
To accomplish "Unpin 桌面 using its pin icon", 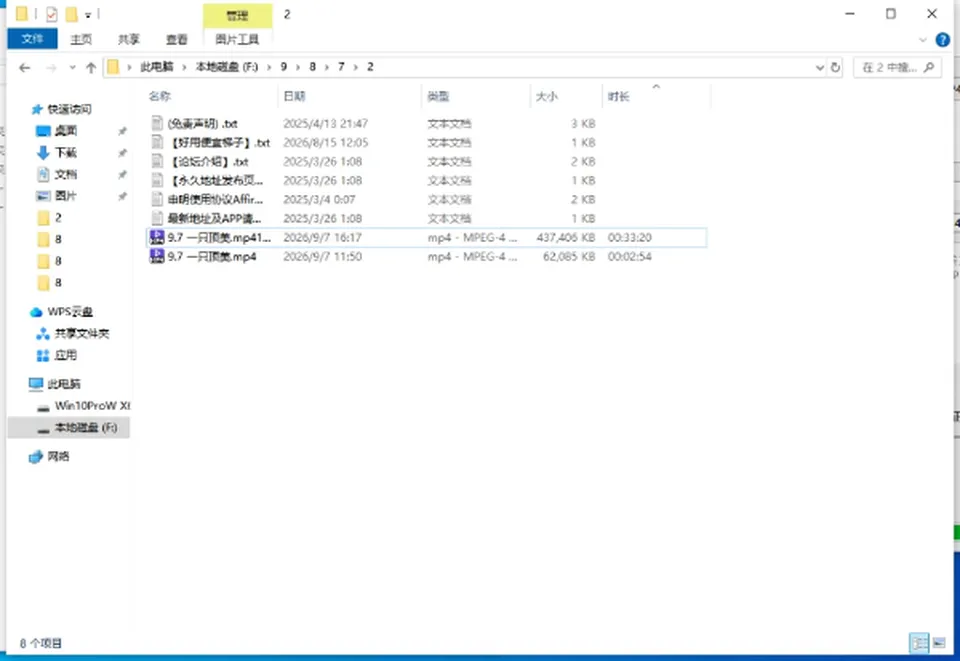I will pos(122,131).
